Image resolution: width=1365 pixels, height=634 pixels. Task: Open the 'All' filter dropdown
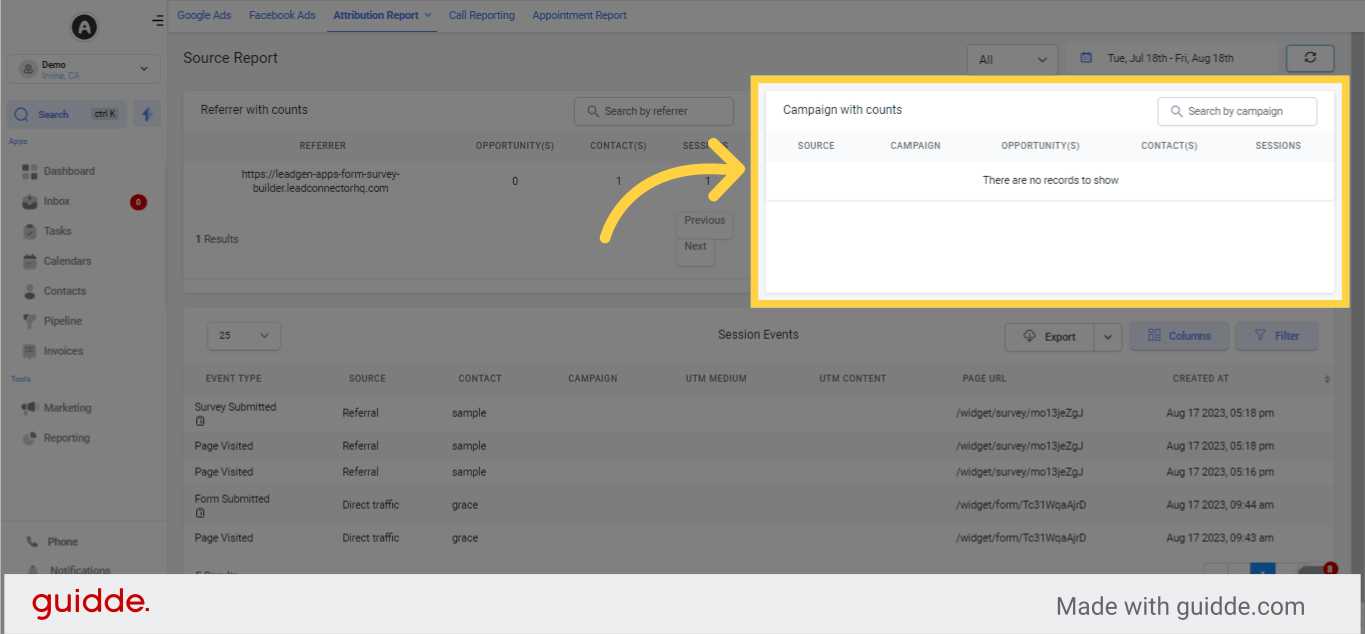click(1011, 59)
